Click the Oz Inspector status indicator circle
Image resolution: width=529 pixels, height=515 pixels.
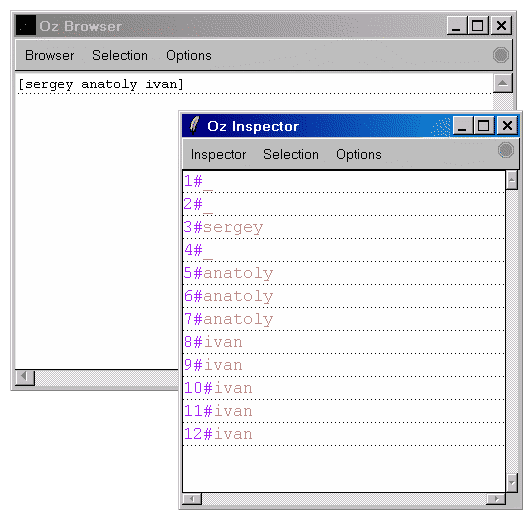point(506,150)
